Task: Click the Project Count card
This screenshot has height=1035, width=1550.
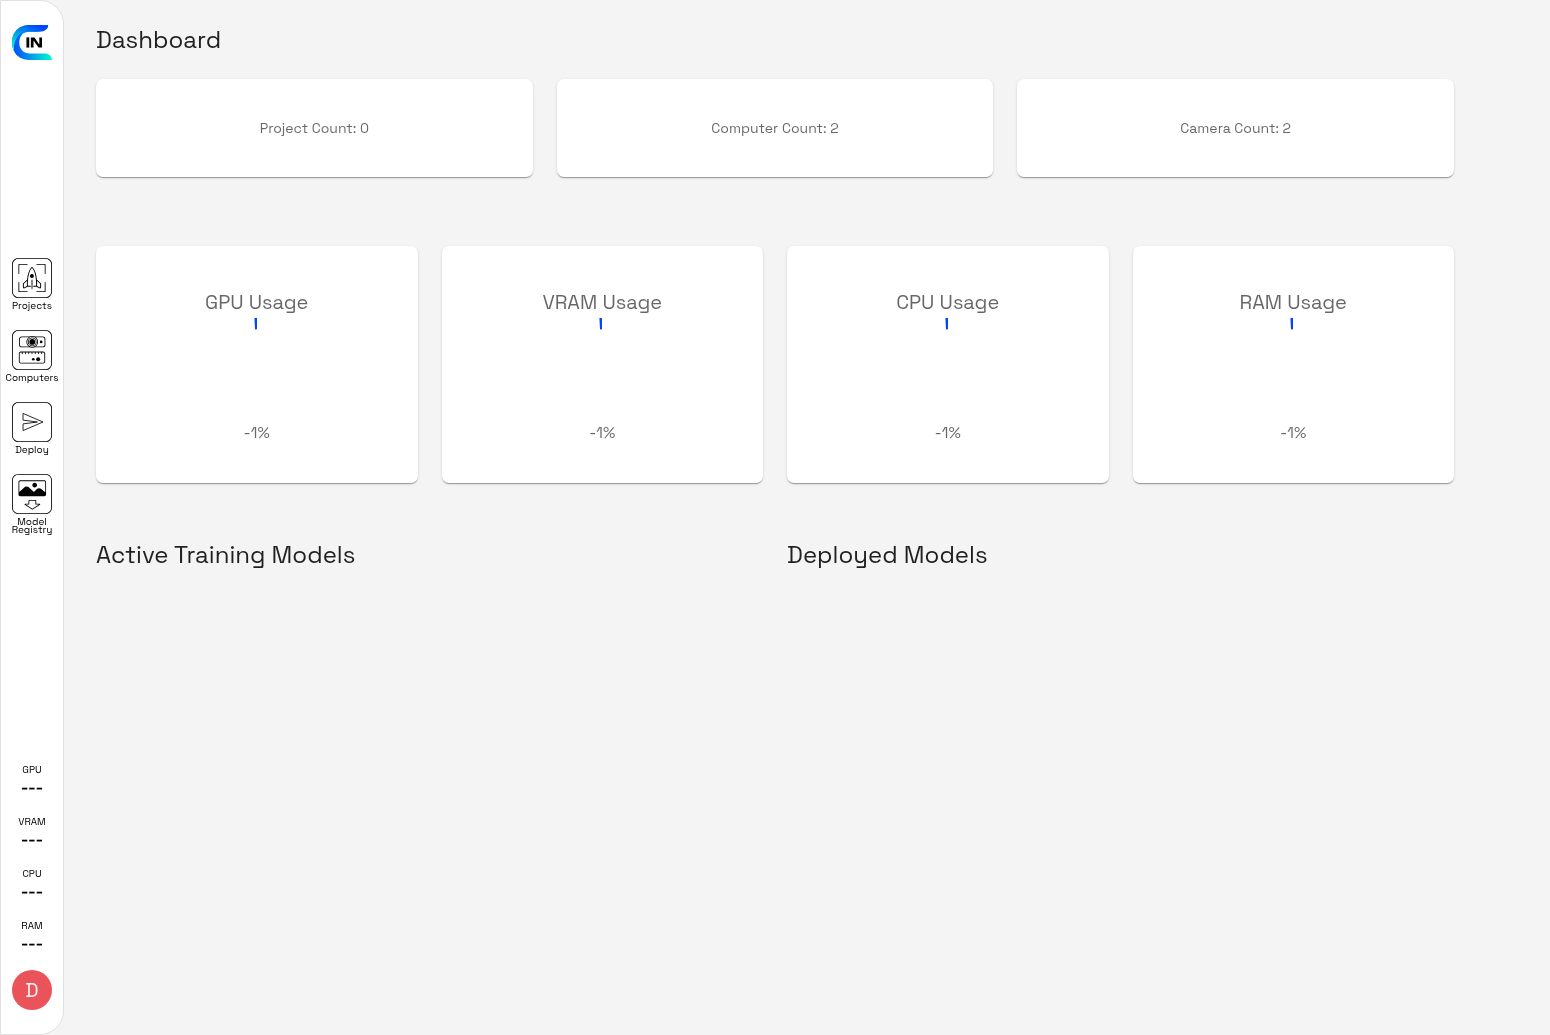Action: (314, 128)
